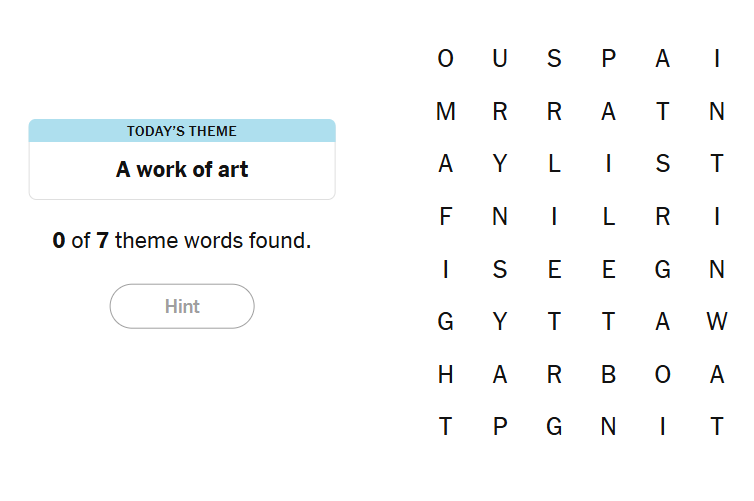The height and width of the screenshot is (501, 754).
Task: Select the letter M in the grid
Action: point(446,112)
